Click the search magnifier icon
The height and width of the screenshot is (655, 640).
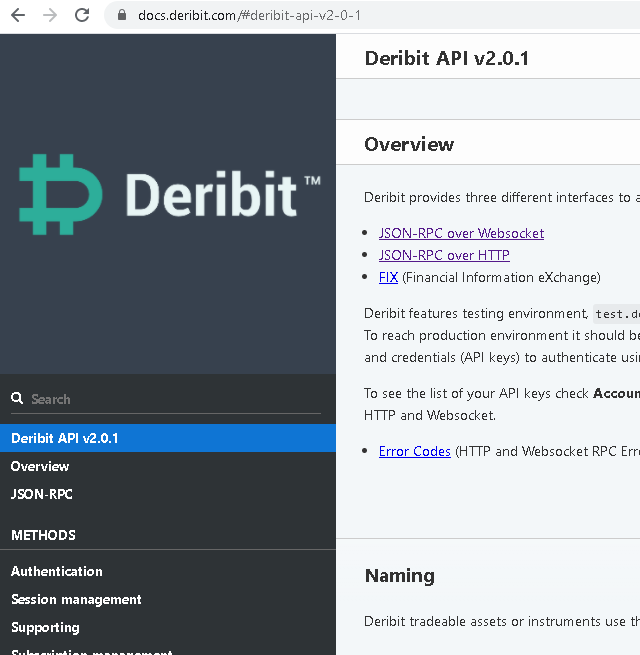point(17,398)
